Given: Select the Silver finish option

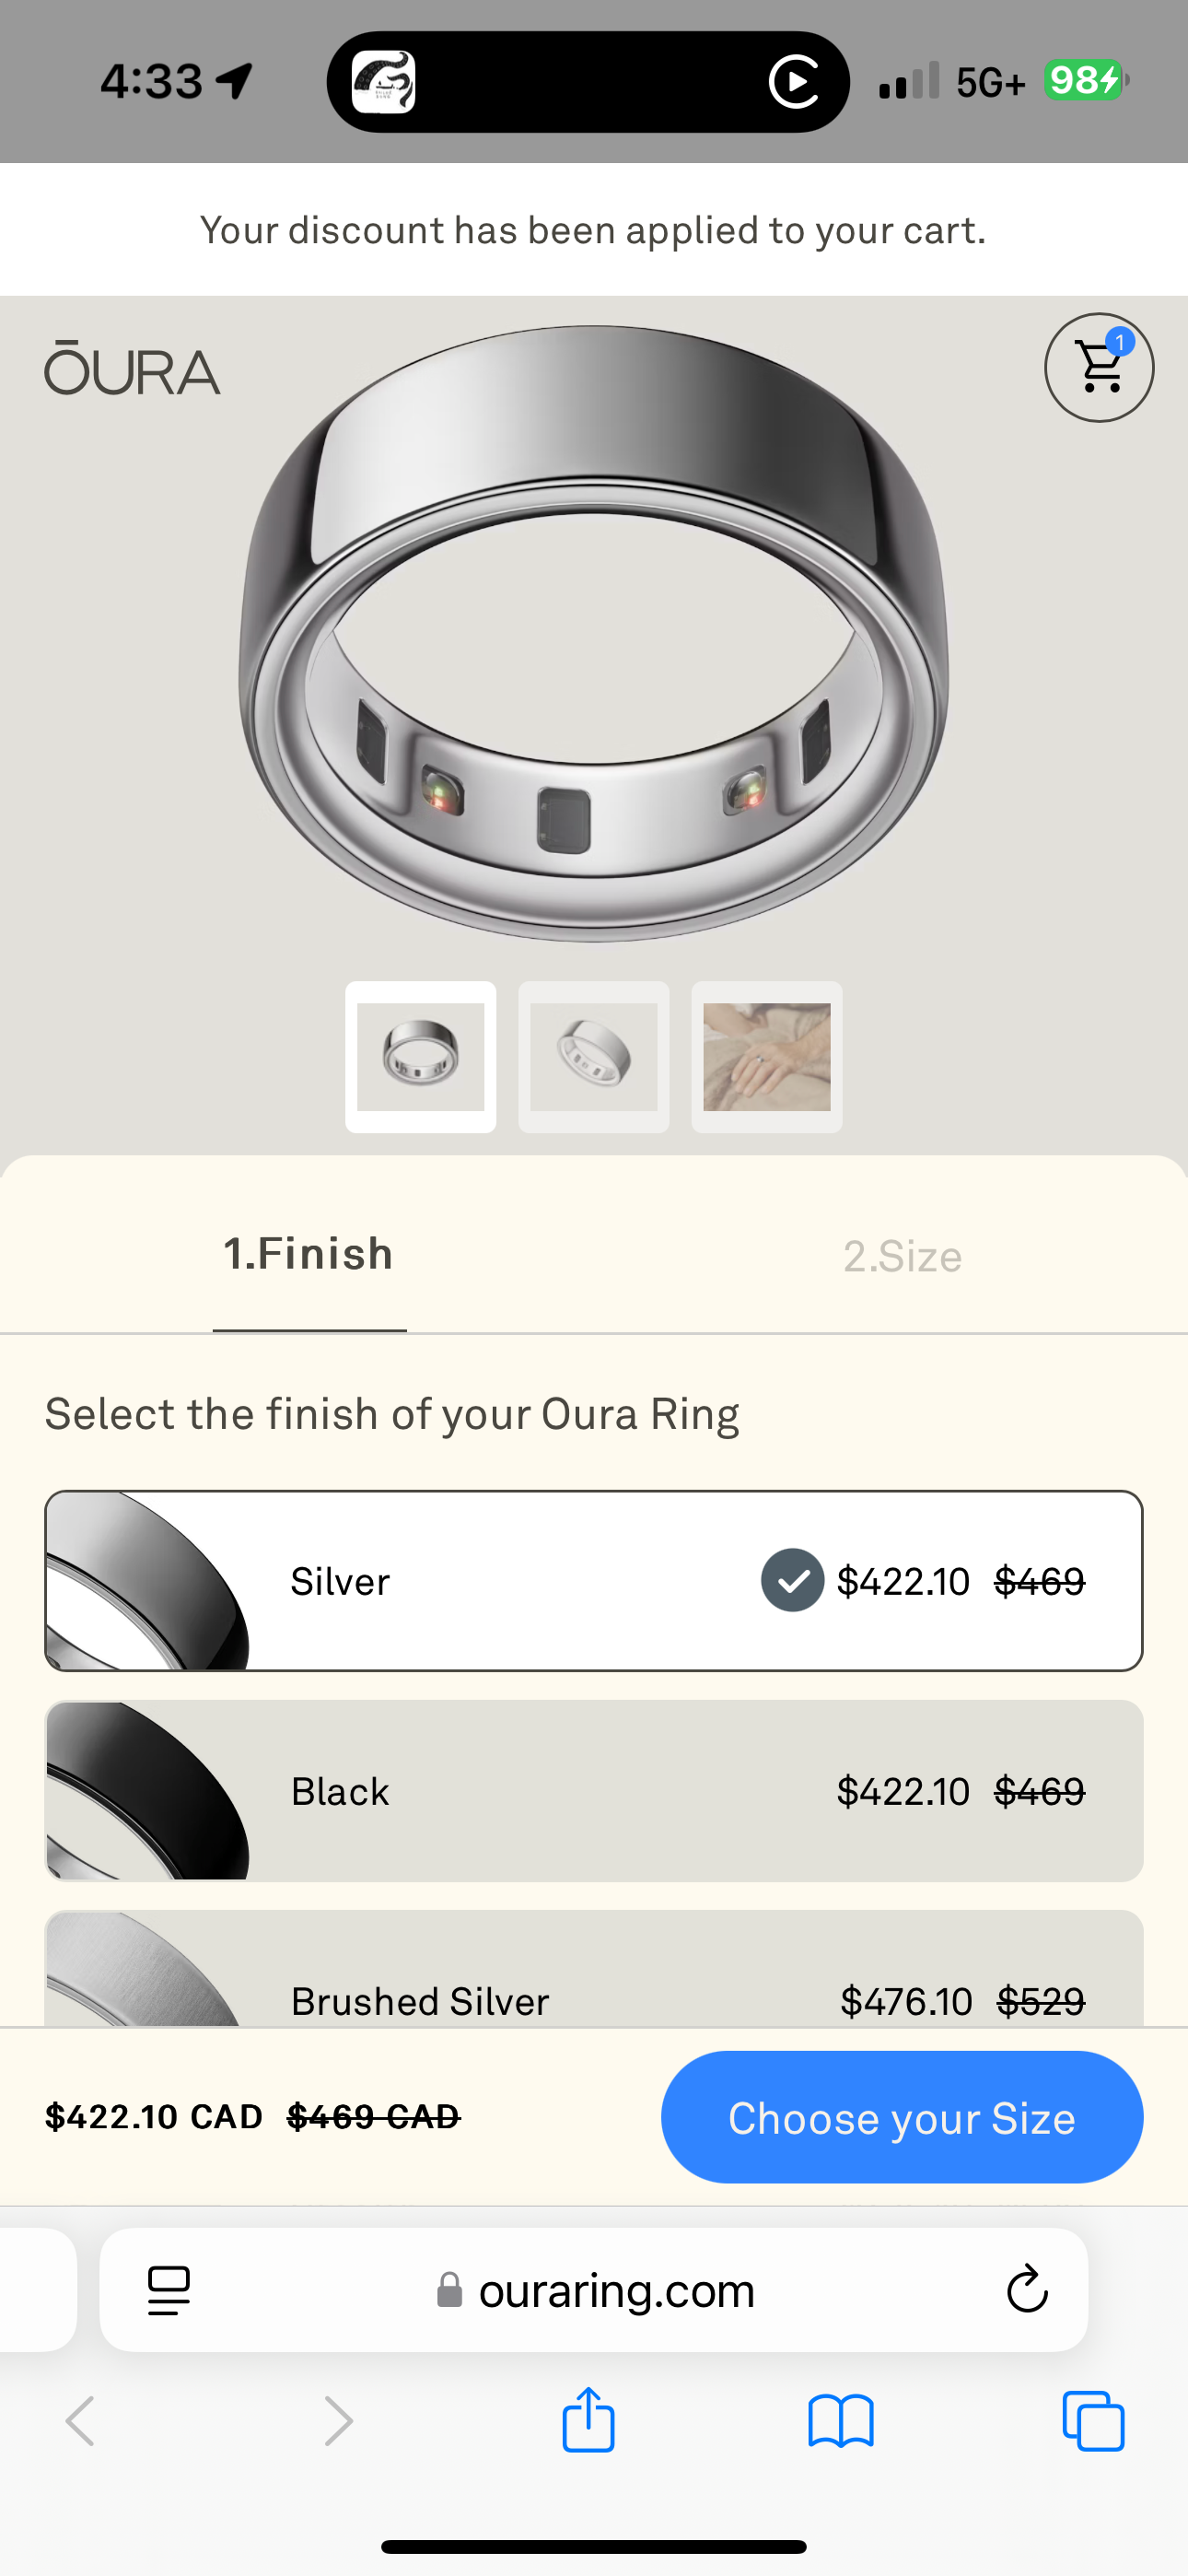Looking at the screenshot, I should tap(593, 1580).
